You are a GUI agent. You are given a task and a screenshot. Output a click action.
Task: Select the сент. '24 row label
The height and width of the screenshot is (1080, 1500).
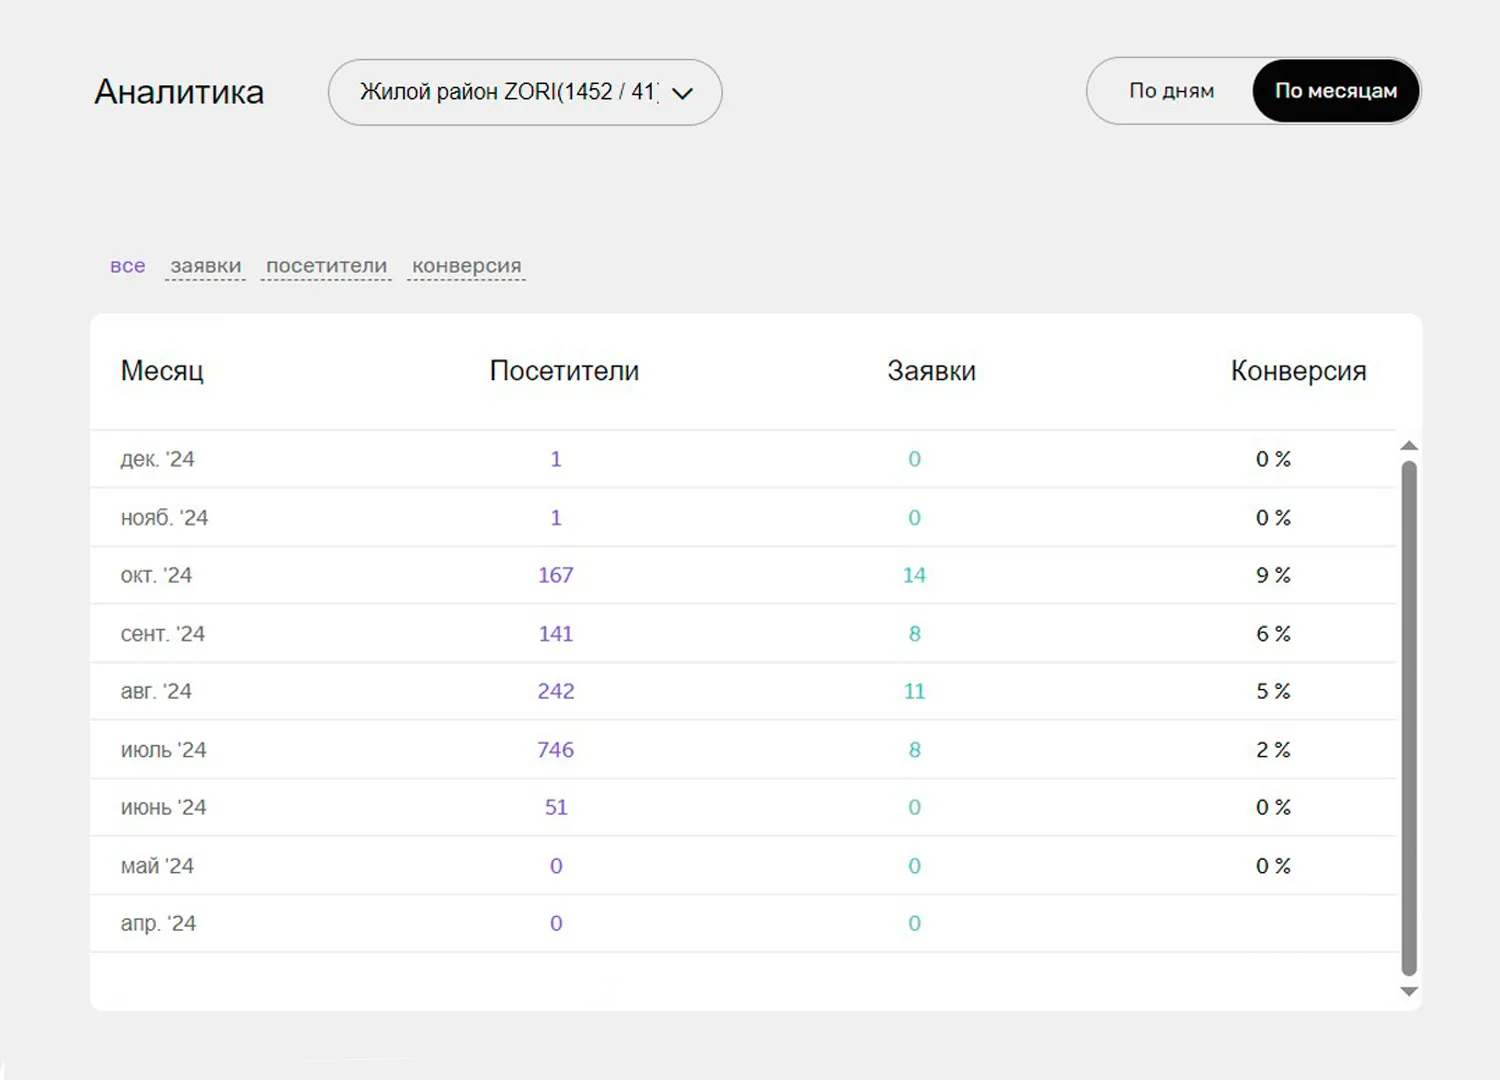point(162,634)
